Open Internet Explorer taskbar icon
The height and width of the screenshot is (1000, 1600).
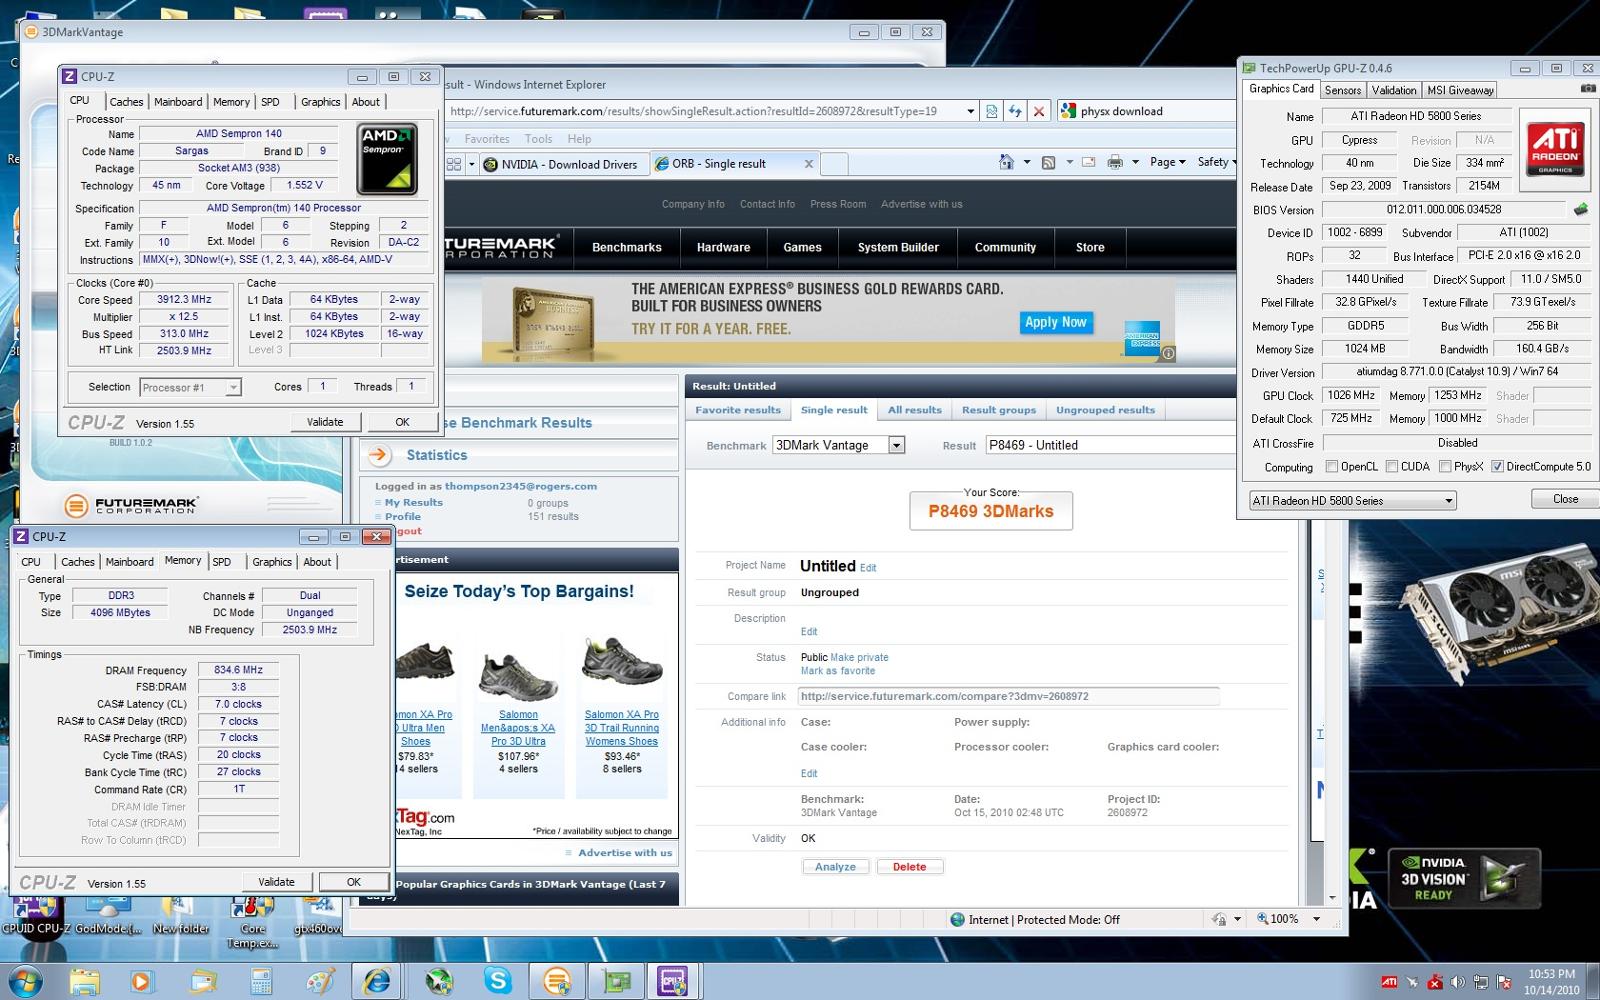point(377,982)
